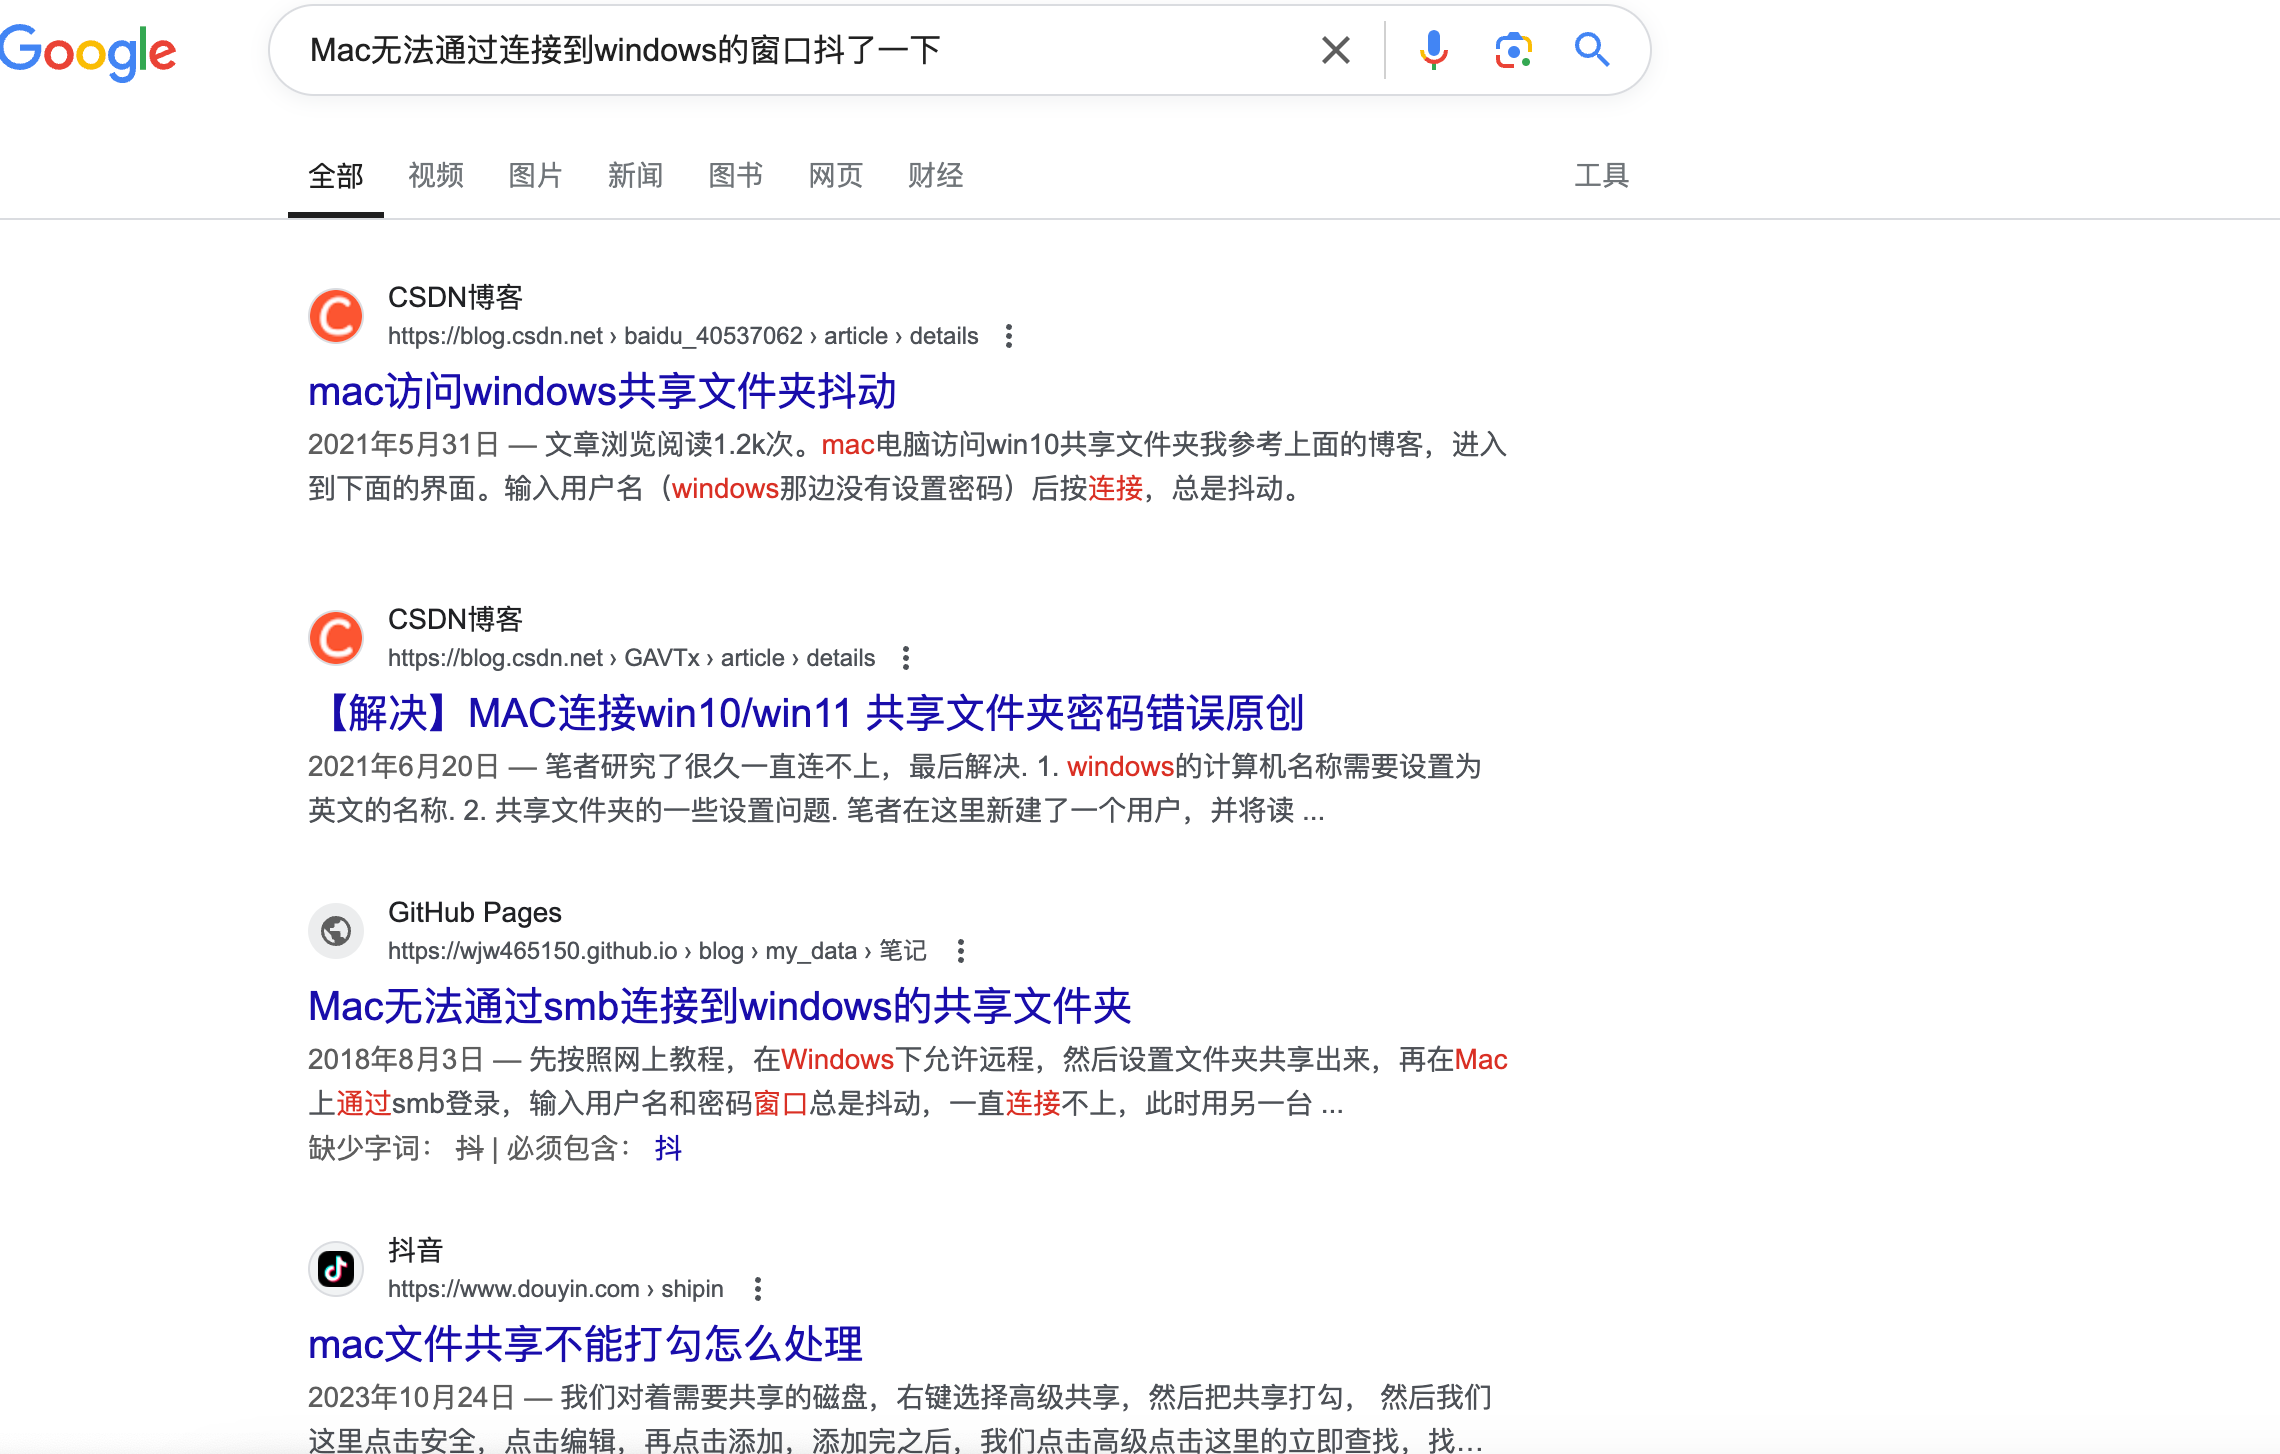Click the GitHub Pages site name
This screenshot has width=2280, height=1454.
[x=475, y=912]
